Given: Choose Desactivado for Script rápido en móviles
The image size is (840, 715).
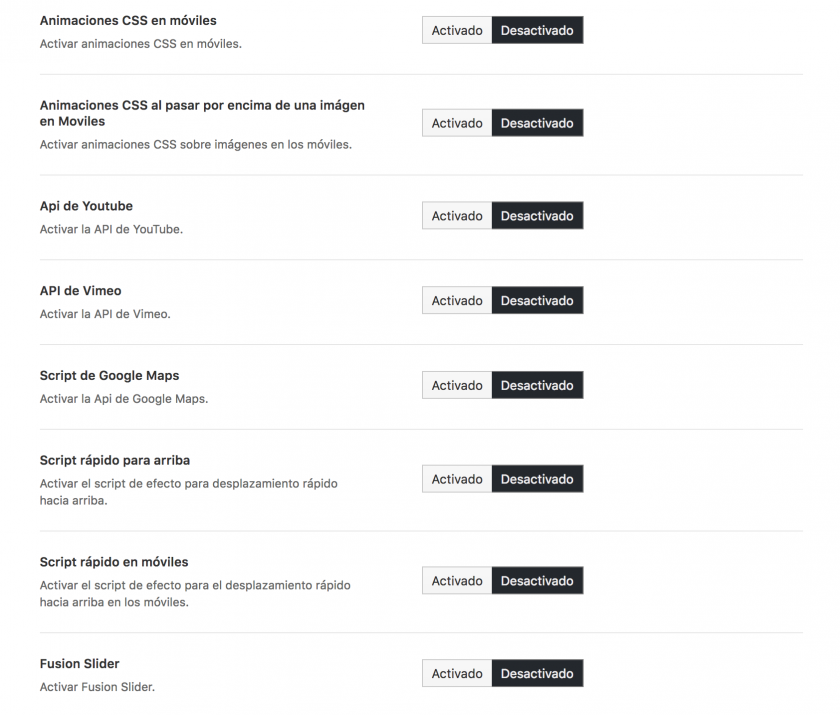Looking at the screenshot, I should 537,581.
